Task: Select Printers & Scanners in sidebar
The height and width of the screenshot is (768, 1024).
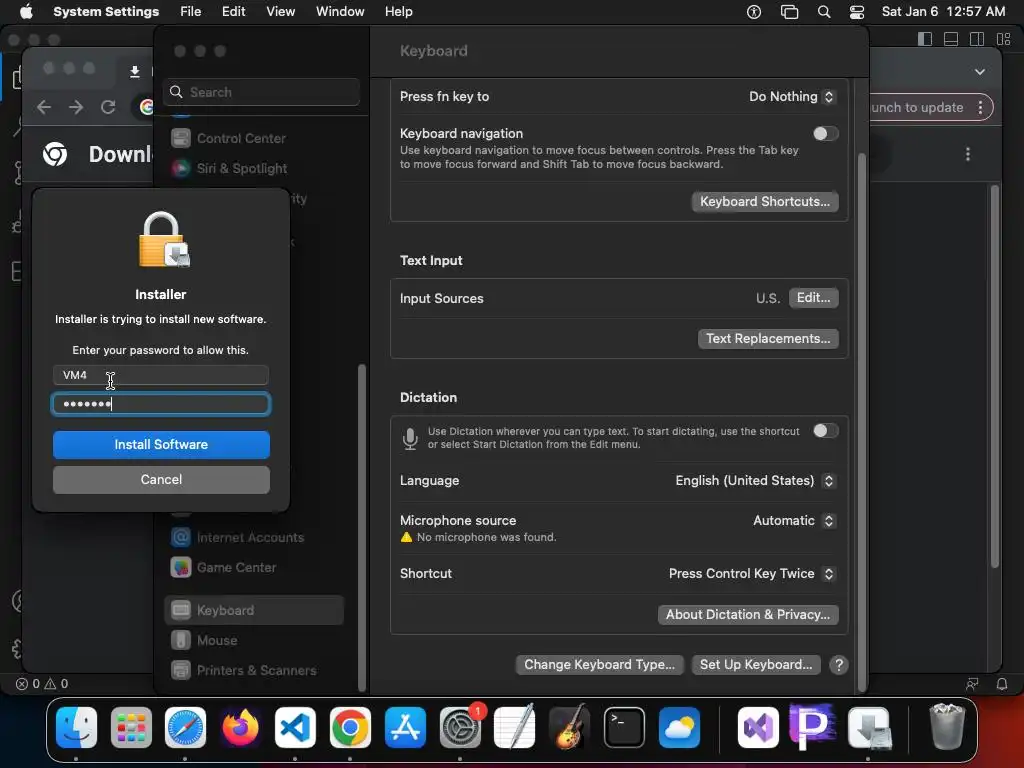Action: pyautogui.click(x=253, y=671)
